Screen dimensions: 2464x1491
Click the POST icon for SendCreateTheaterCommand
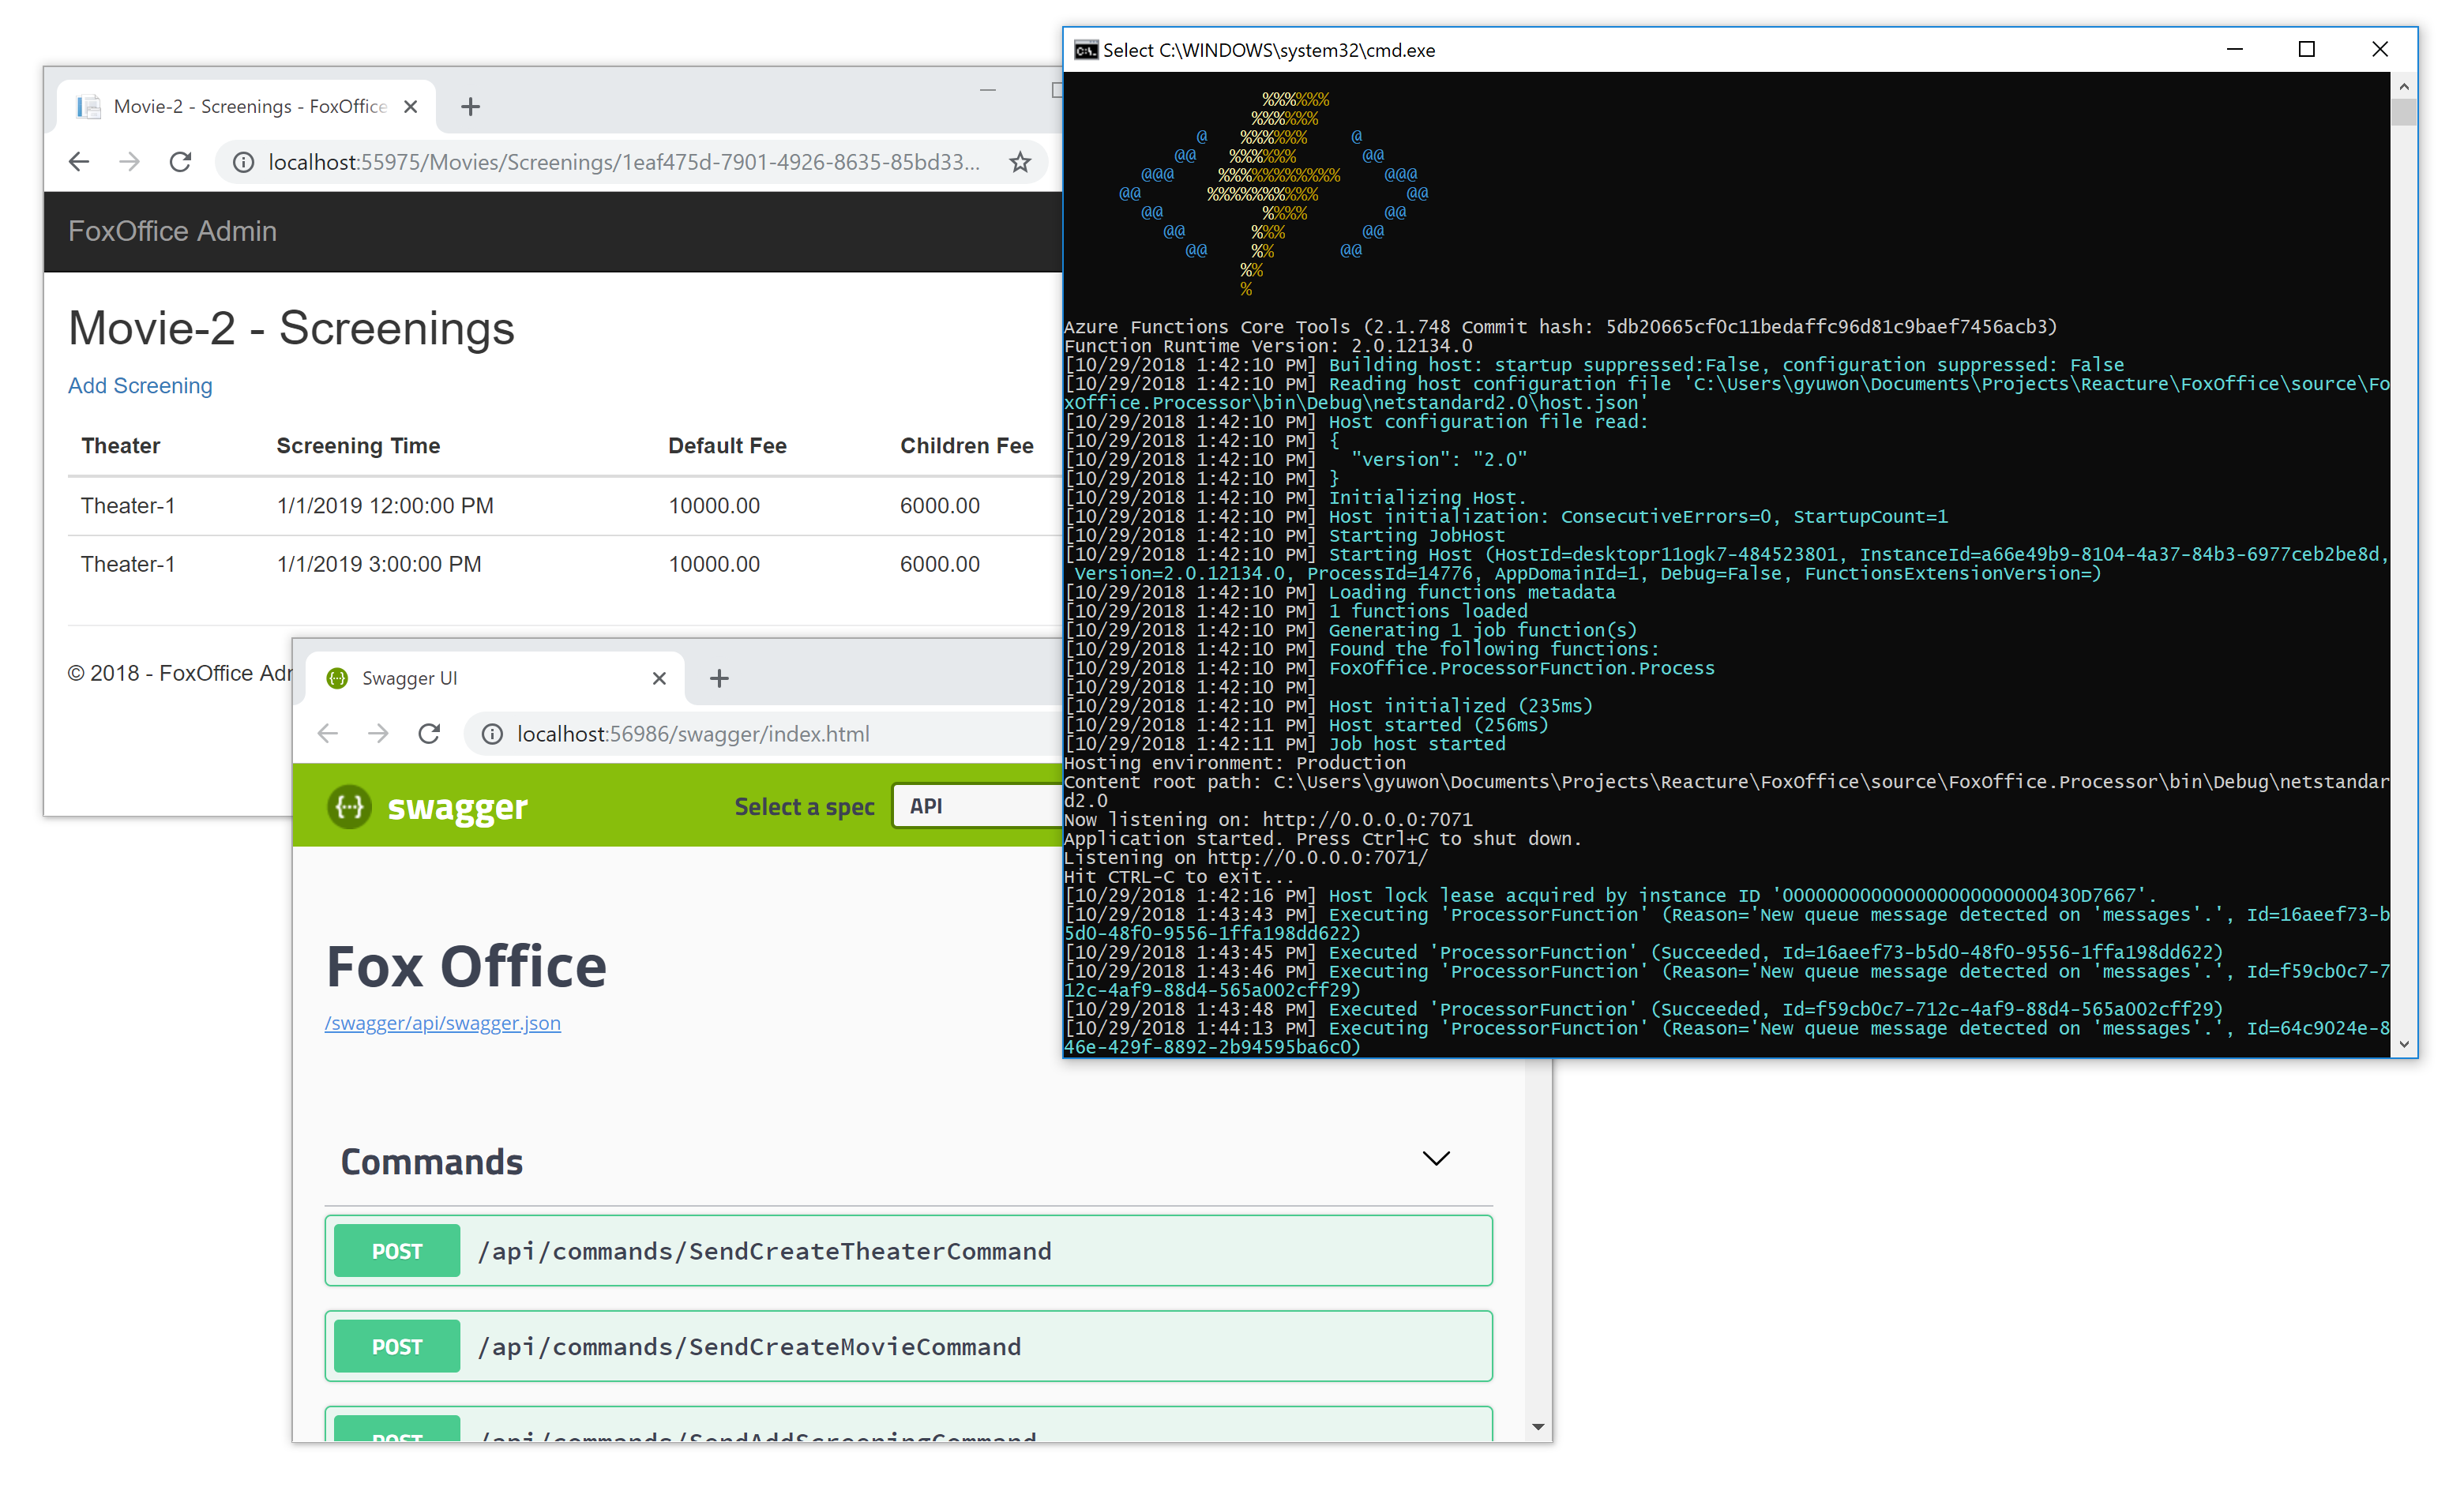pyautogui.click(x=396, y=1250)
